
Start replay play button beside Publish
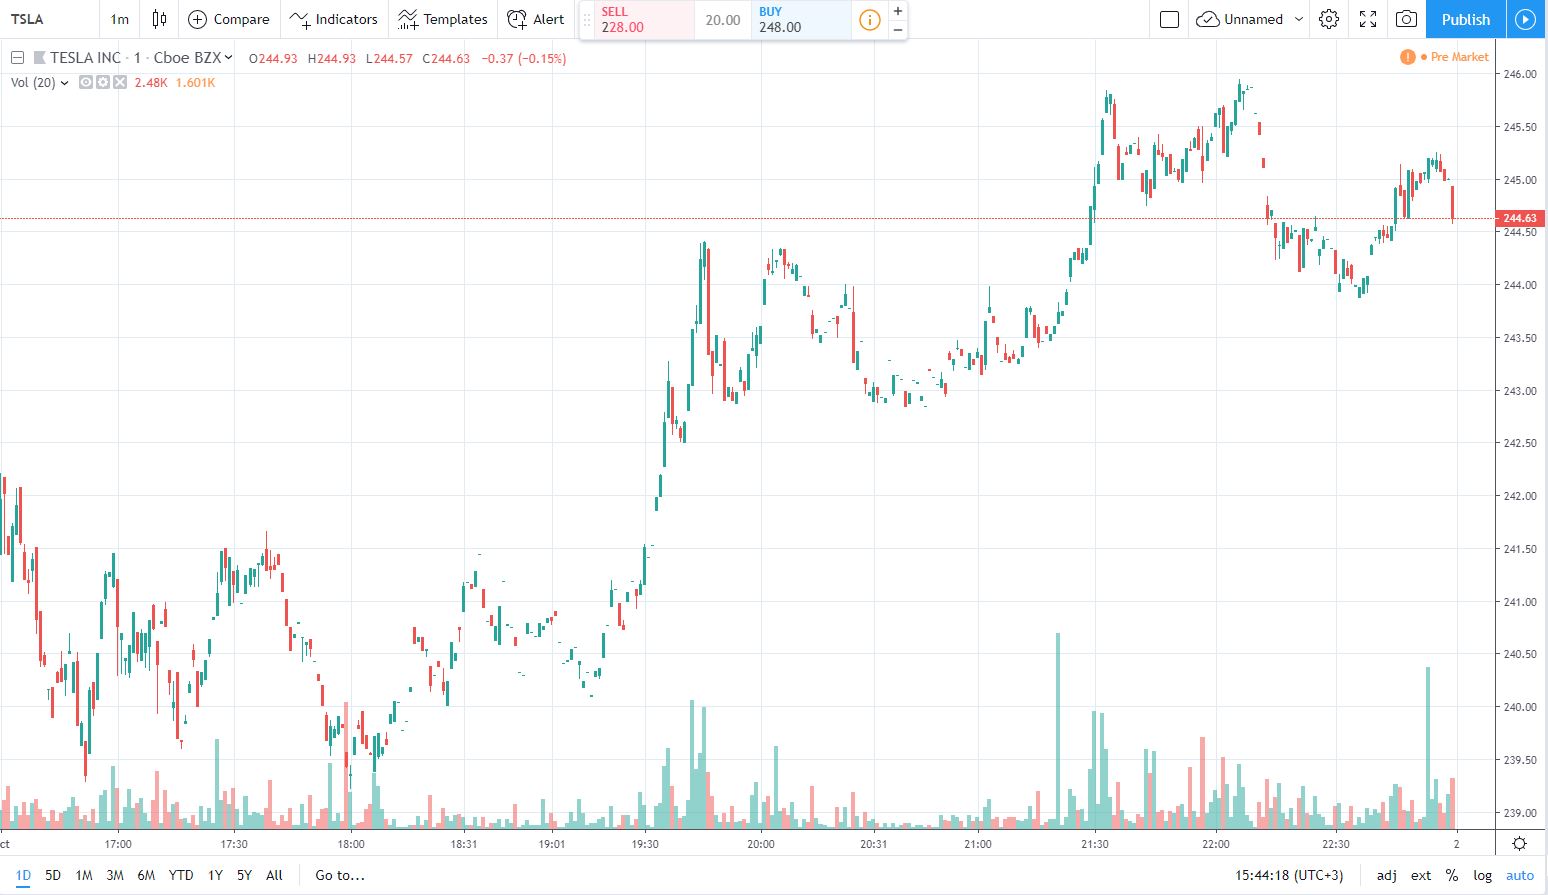pyautogui.click(x=1525, y=19)
